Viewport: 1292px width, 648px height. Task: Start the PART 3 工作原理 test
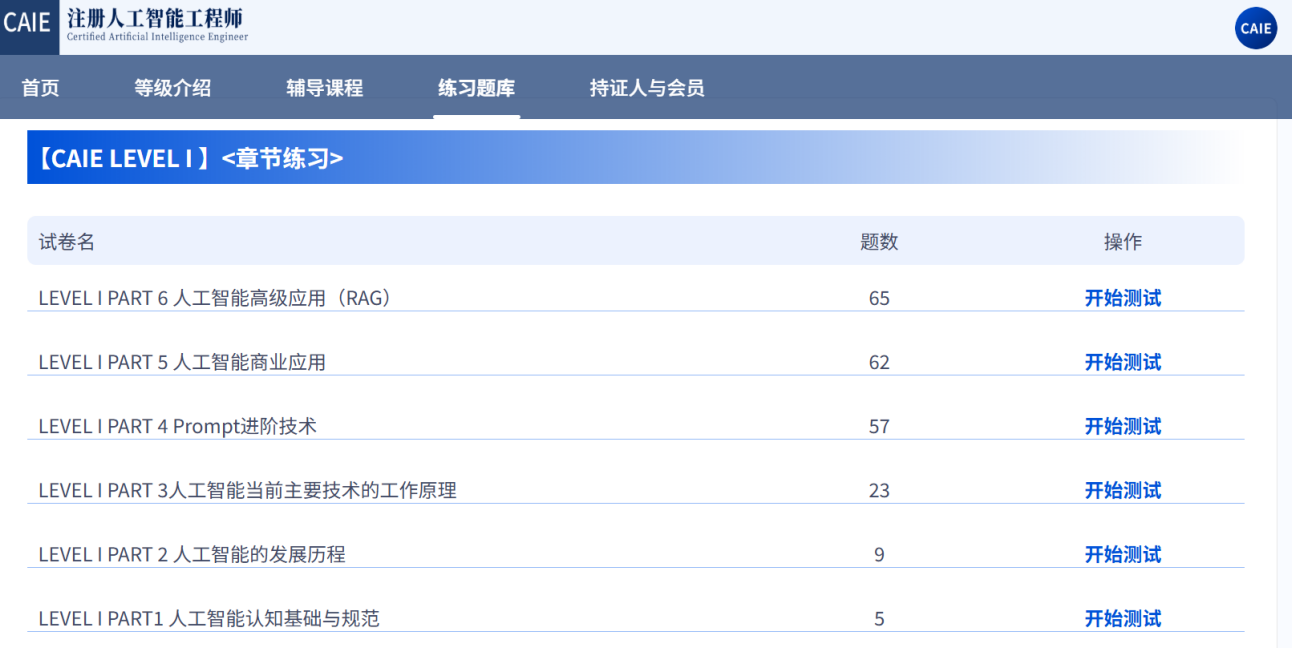click(1123, 490)
